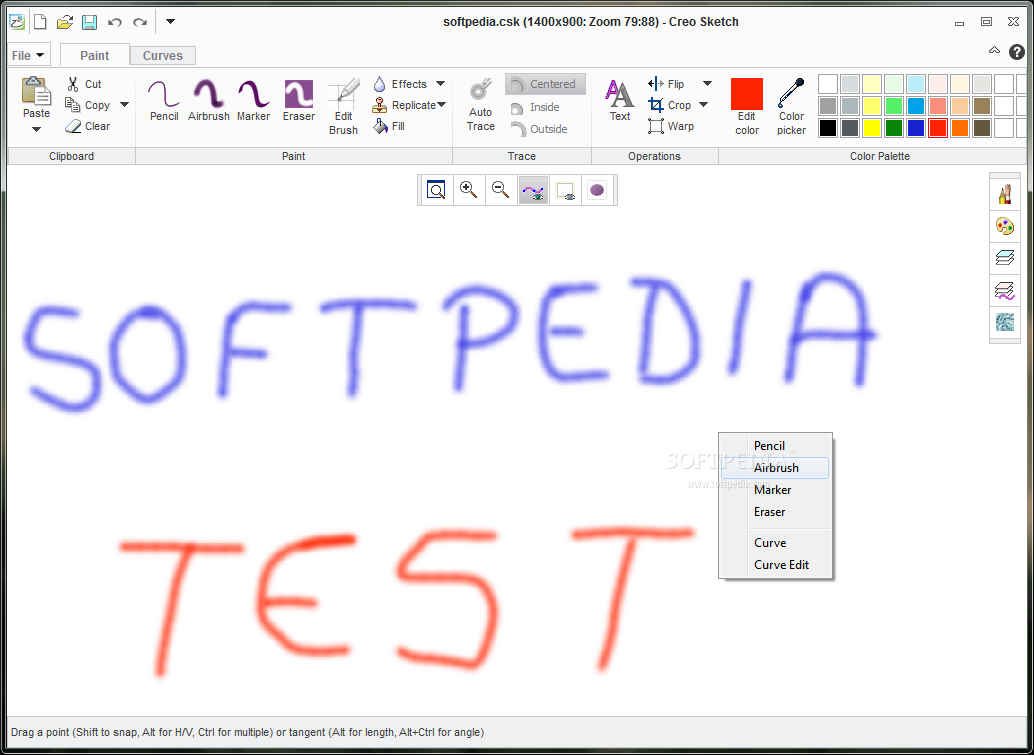Viewport: 1034px width, 755px height.
Task: Activate the Color picker eyedropper
Action: pyautogui.click(x=791, y=107)
